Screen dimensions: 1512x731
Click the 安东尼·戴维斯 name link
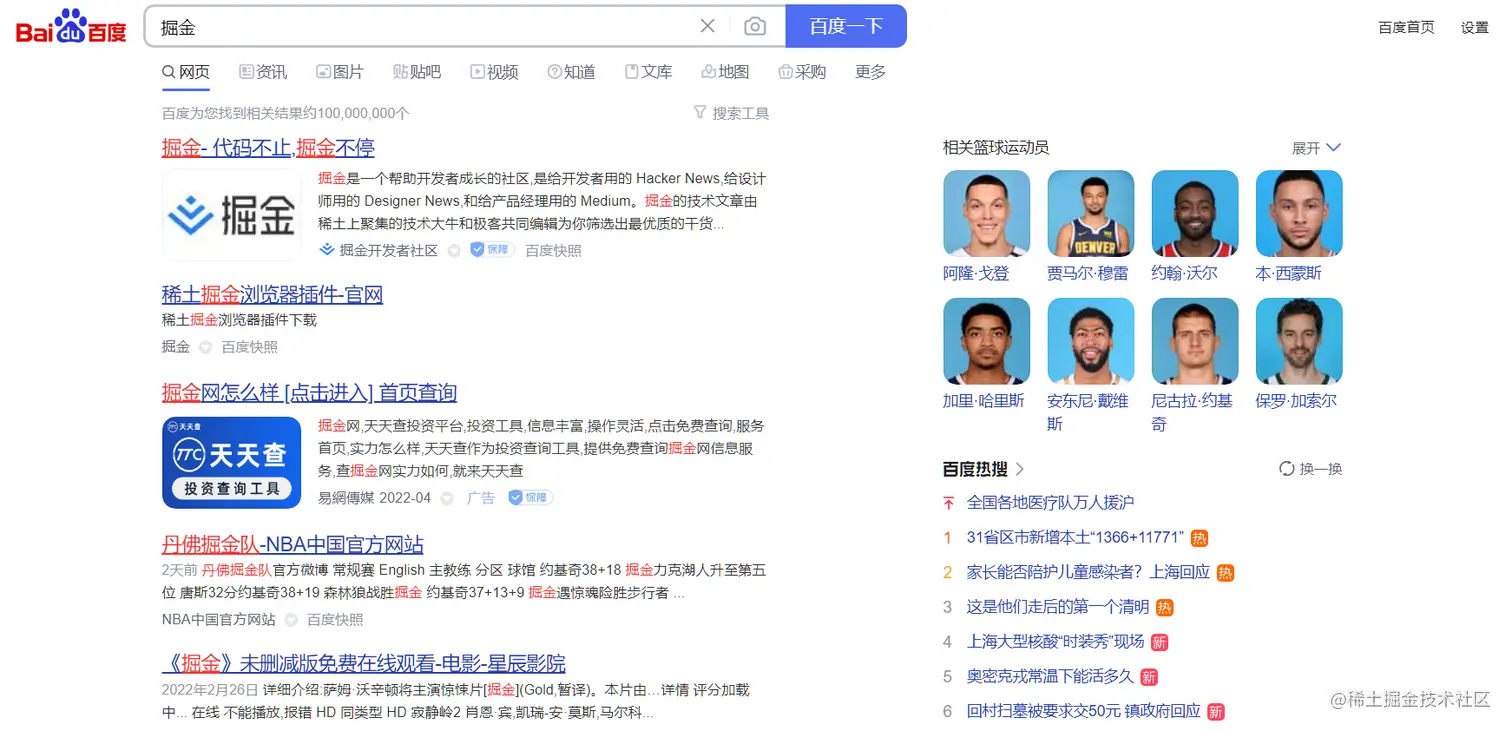pos(1087,412)
